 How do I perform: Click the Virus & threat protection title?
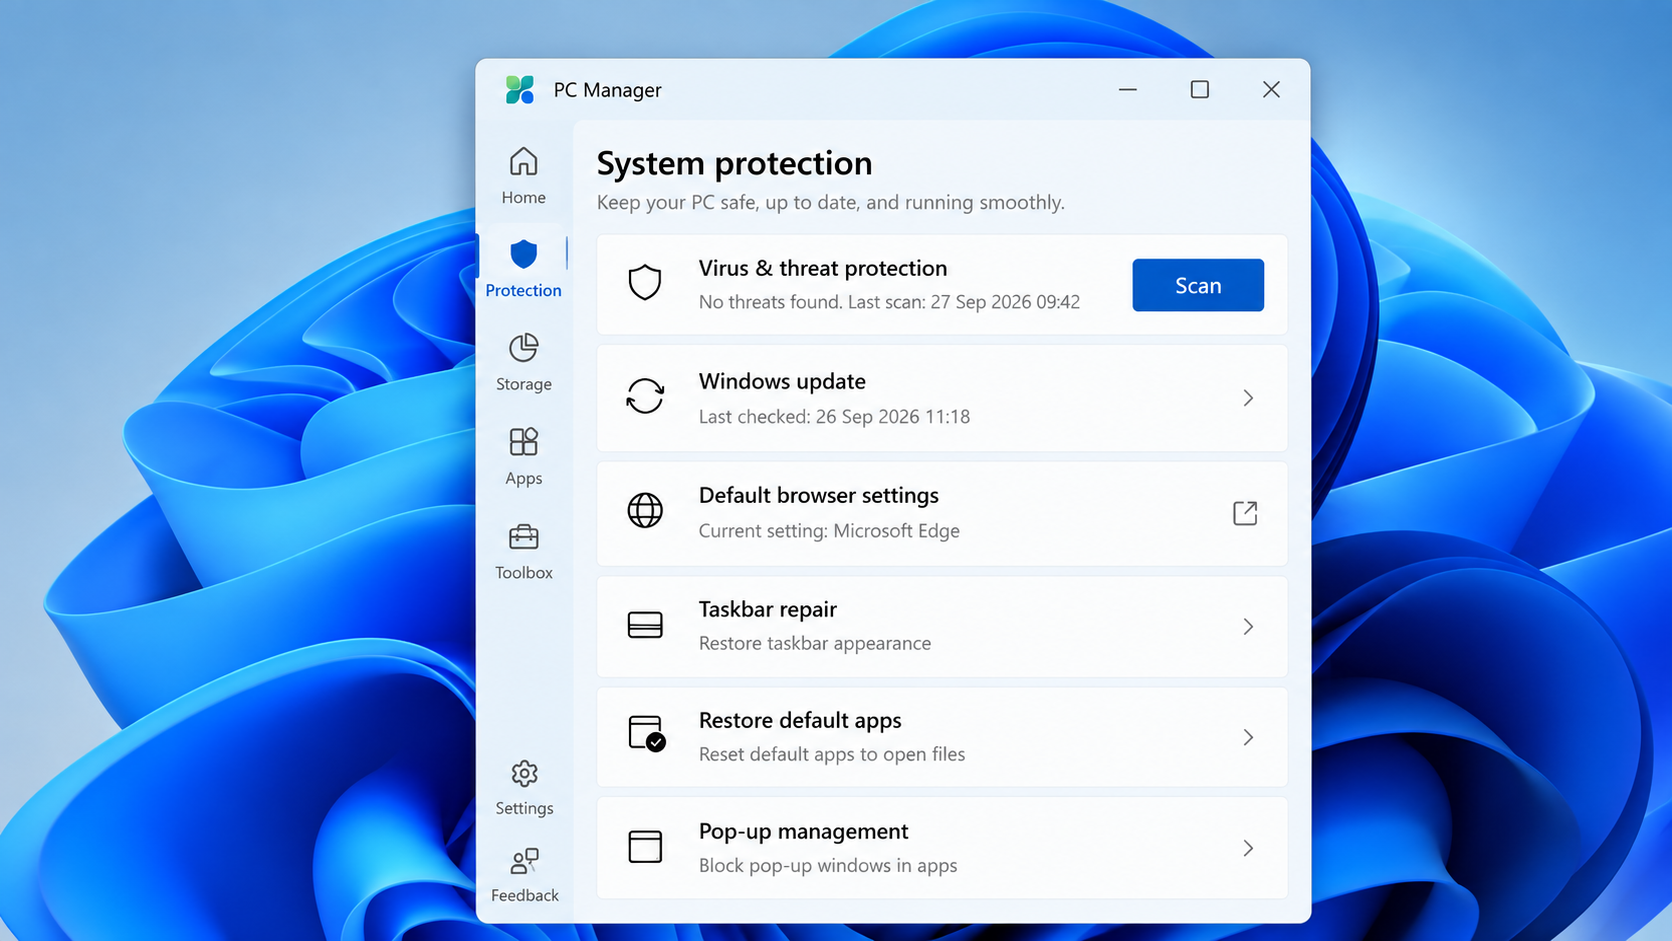823,268
